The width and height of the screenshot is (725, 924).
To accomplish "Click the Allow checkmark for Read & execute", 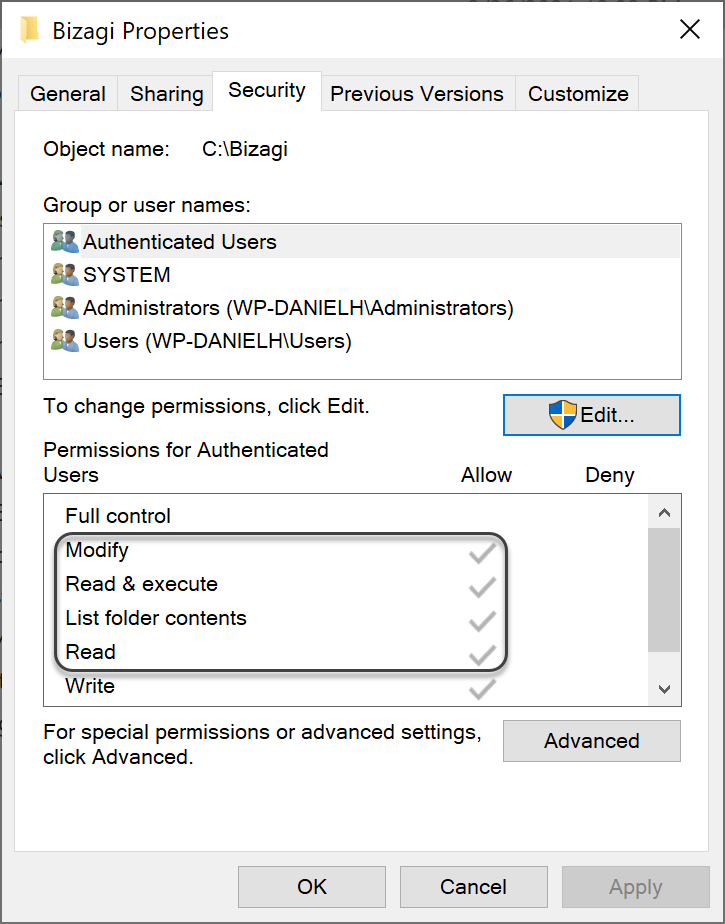I will click(482, 587).
